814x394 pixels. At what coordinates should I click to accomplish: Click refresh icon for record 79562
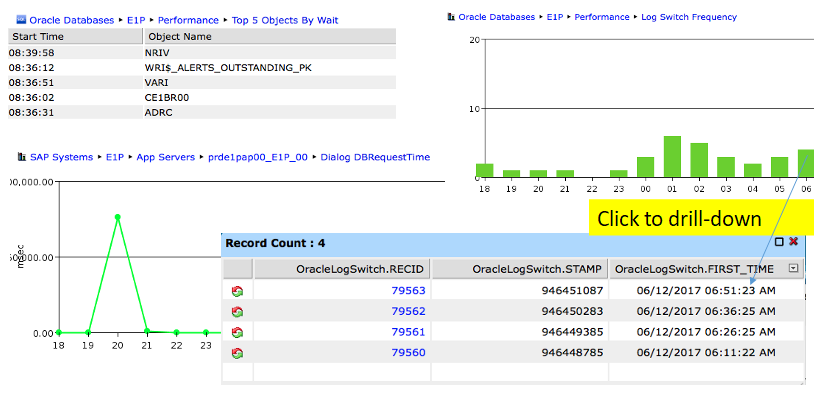point(237,312)
